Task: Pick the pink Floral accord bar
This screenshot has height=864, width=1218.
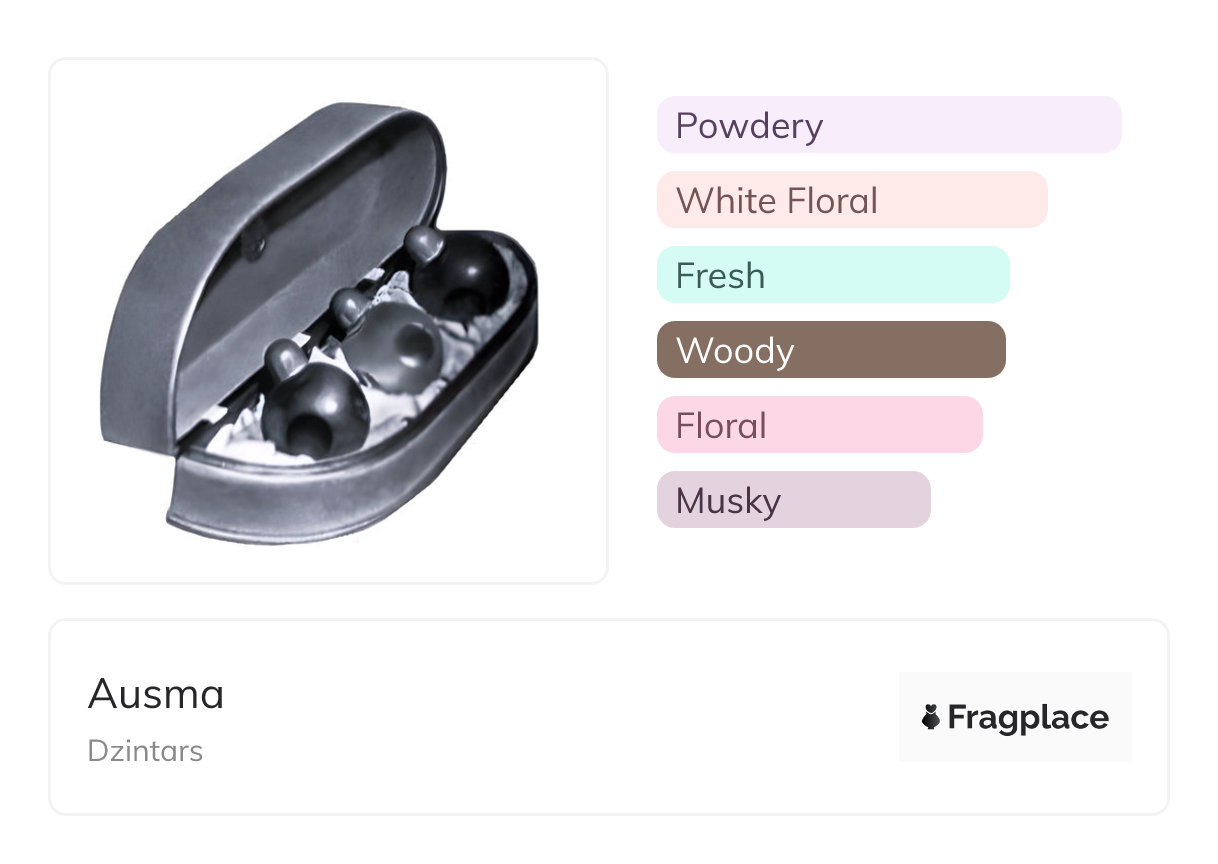Action: tap(819, 425)
